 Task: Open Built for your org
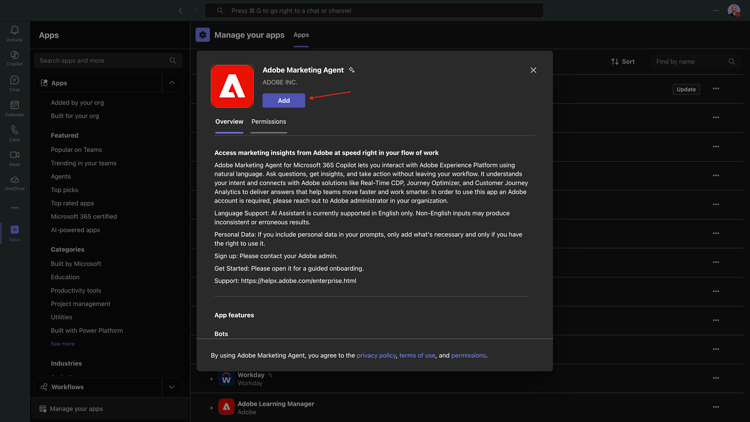click(75, 116)
